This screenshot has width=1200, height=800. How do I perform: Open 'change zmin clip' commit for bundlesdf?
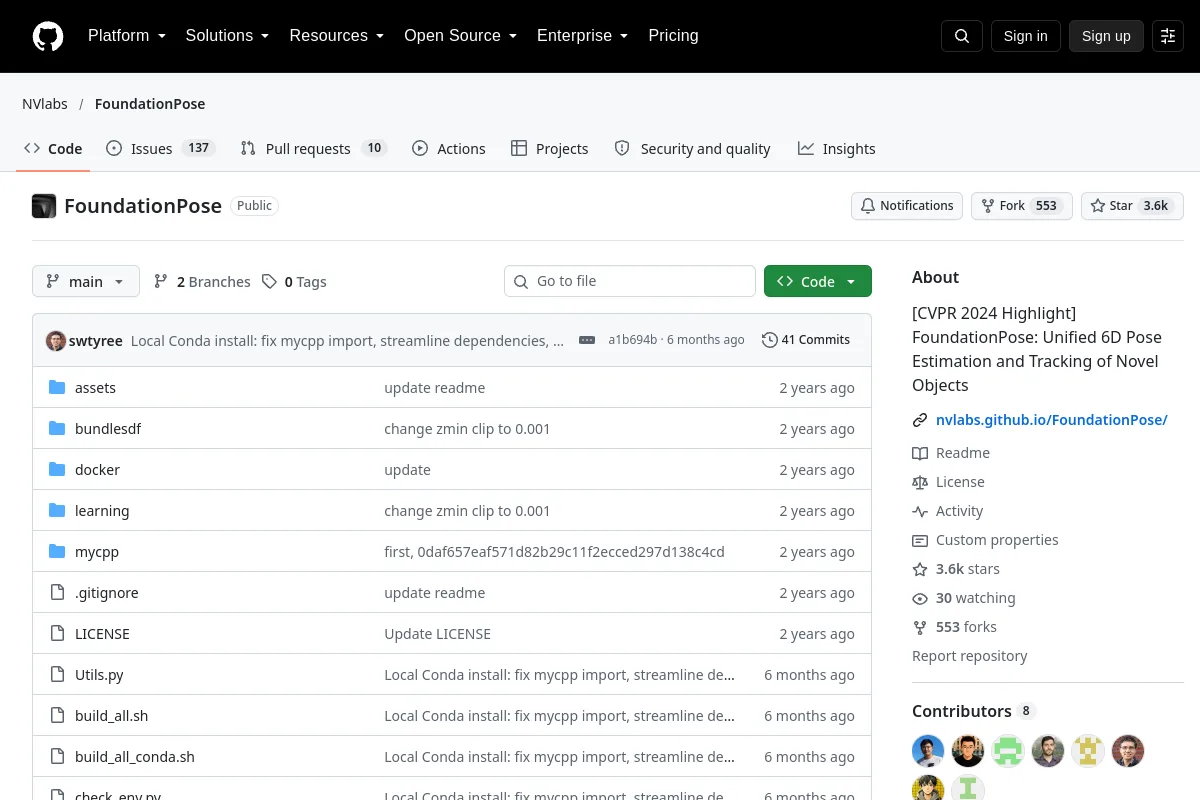[x=467, y=429]
